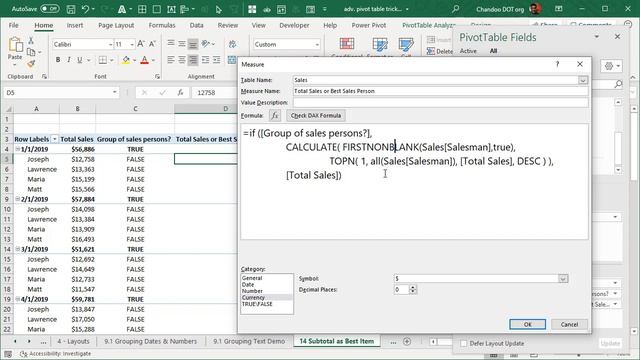Click the fx insert function button in Measure dialog

pyautogui.click(x=275, y=116)
